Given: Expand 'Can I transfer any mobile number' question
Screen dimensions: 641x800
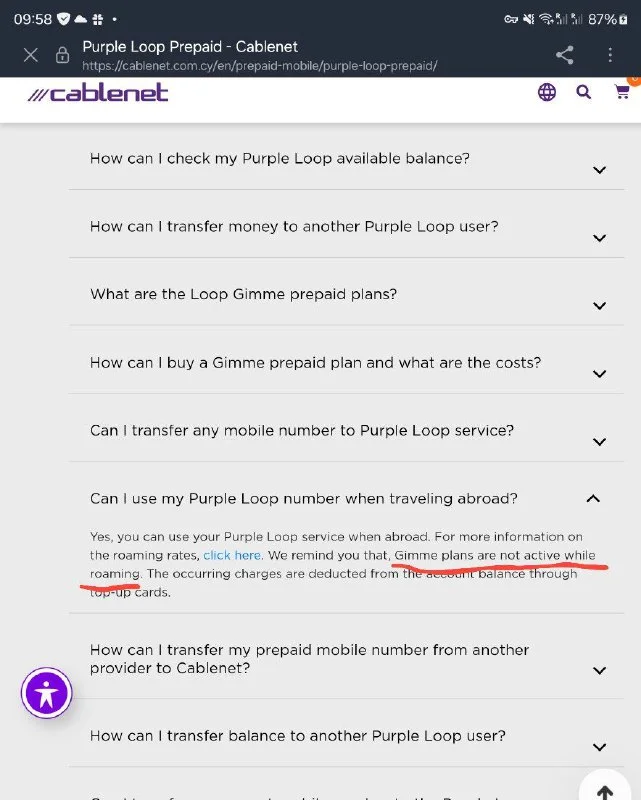Looking at the screenshot, I should click(599, 441).
